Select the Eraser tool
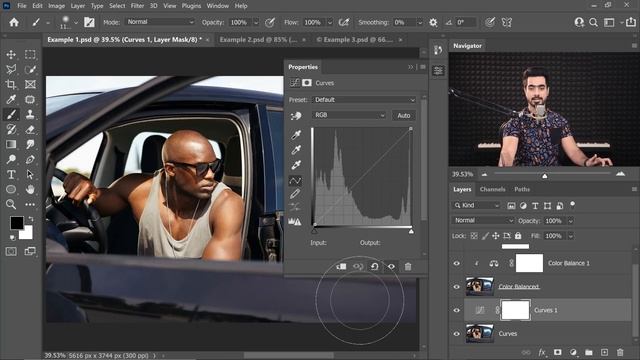Image resolution: width=640 pixels, height=360 pixels. tap(30, 129)
